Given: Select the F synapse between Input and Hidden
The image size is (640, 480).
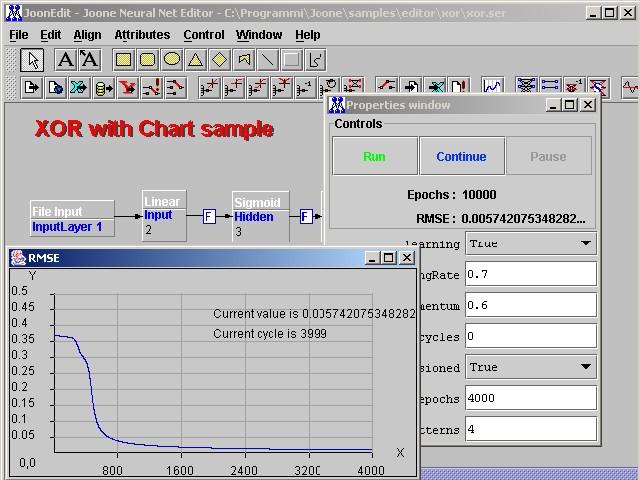Looking at the screenshot, I should [x=209, y=216].
